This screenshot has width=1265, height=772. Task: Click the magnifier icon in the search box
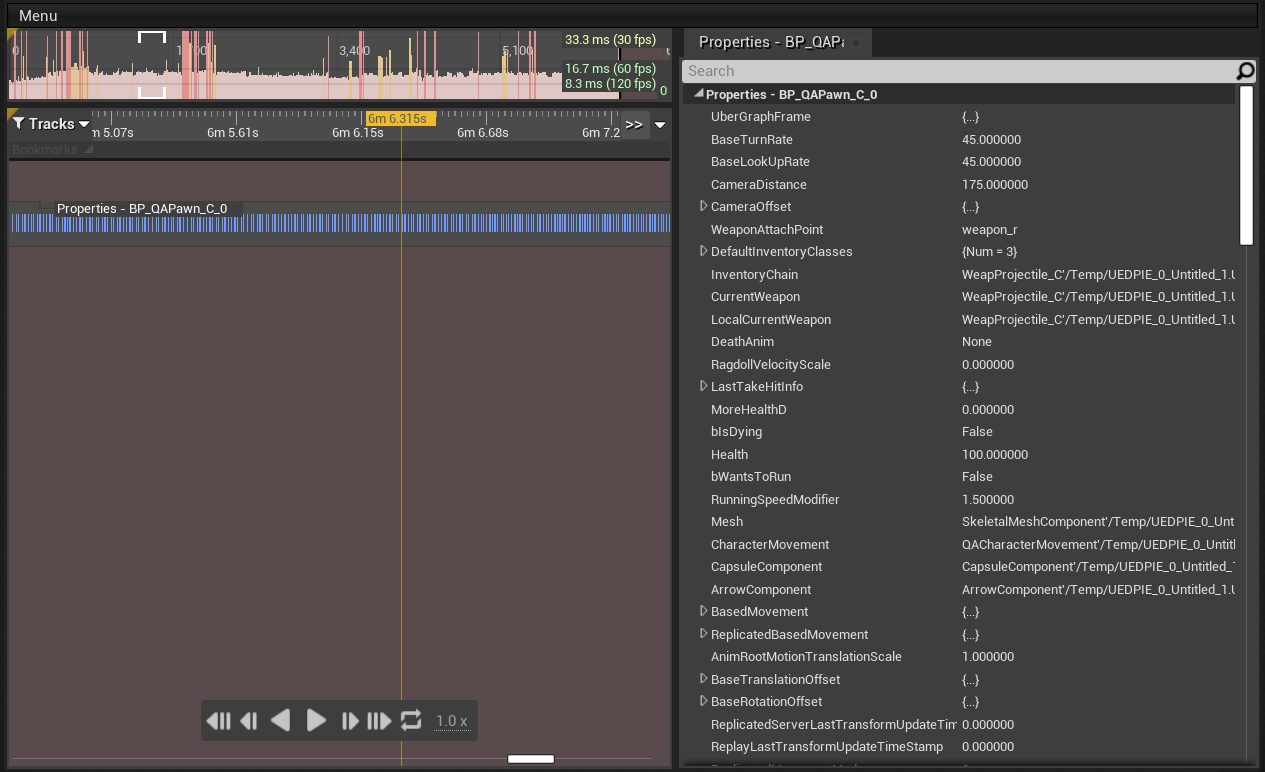(x=1245, y=71)
